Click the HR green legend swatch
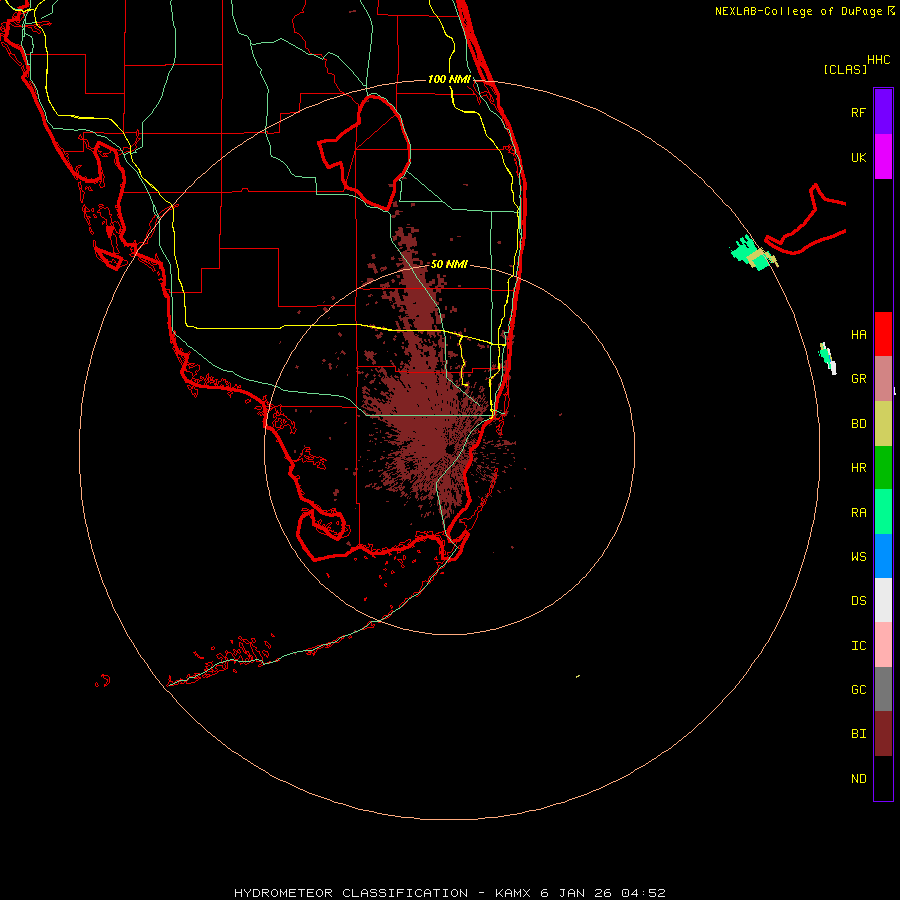The height and width of the screenshot is (900, 900). pos(883,467)
